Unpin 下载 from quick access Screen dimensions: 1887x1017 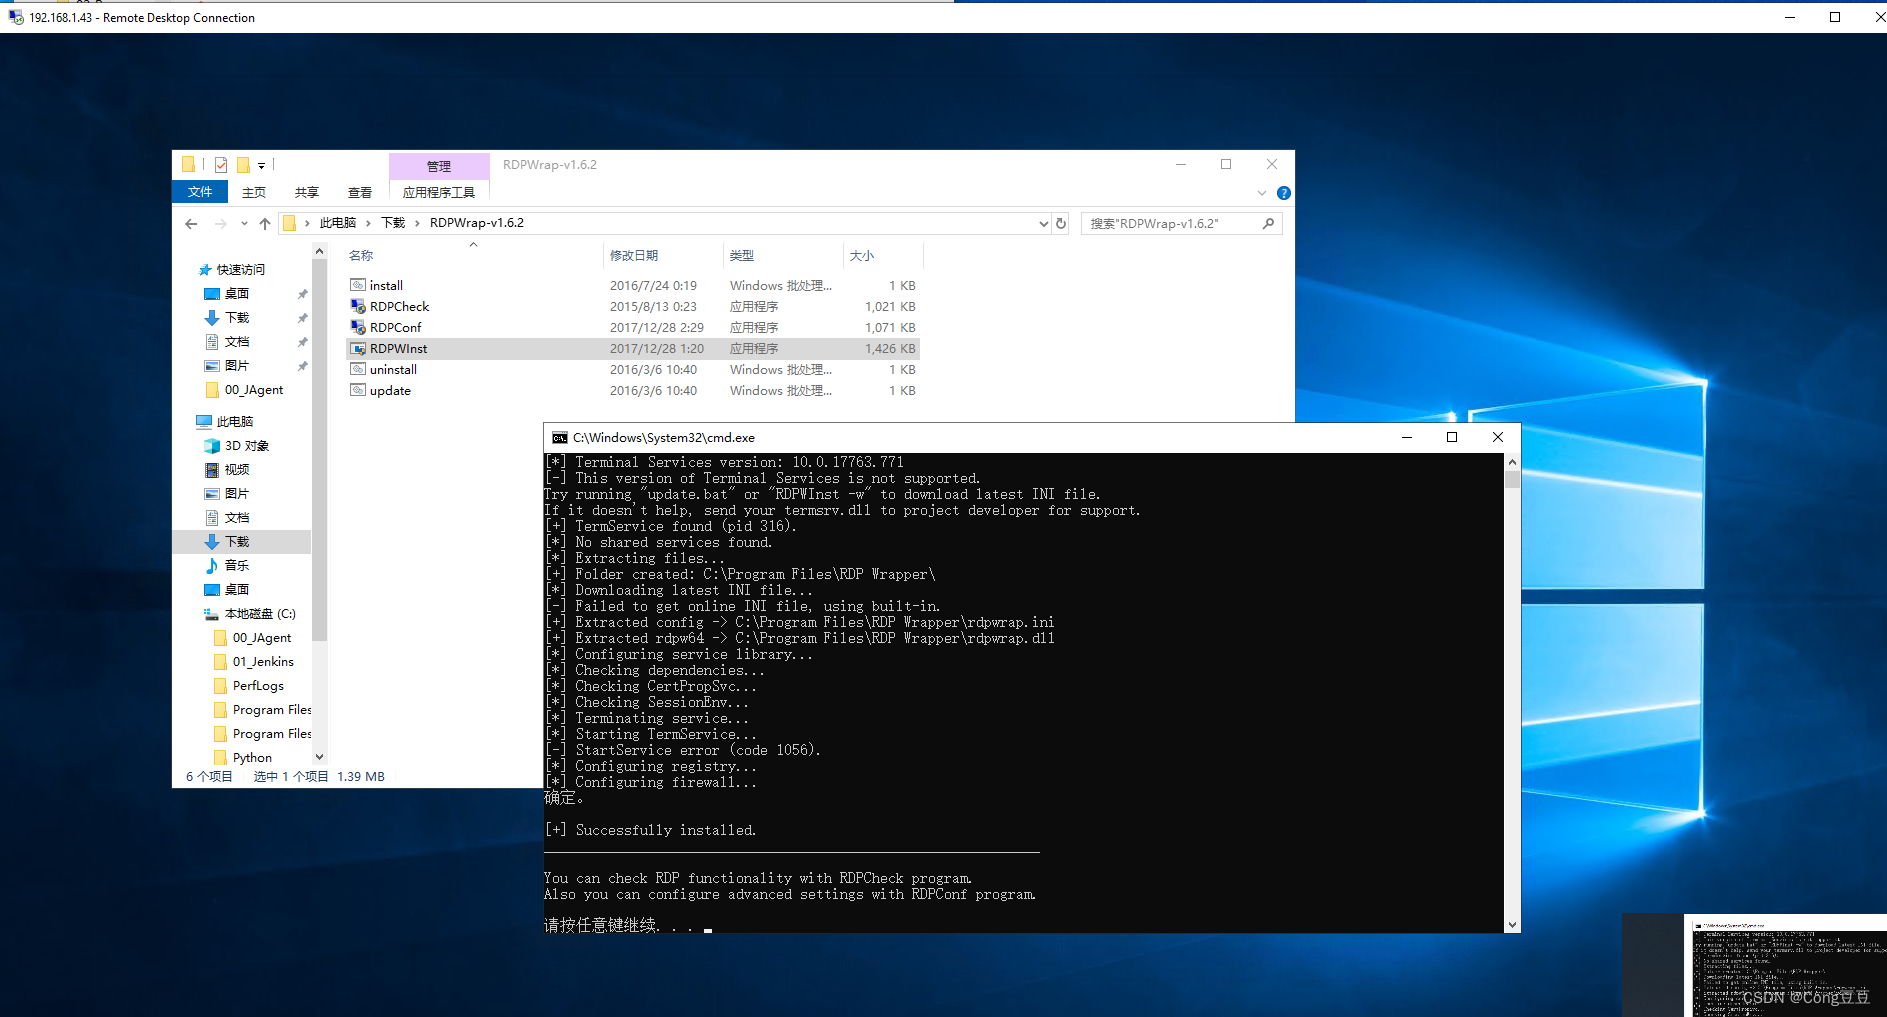click(302, 317)
